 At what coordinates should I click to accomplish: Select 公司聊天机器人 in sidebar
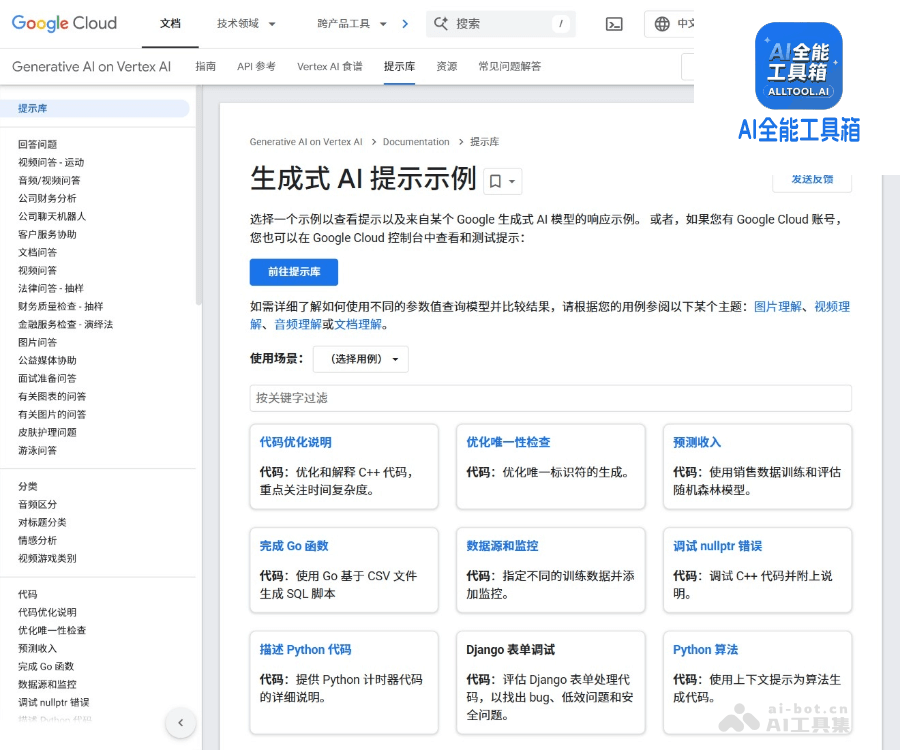tap(52, 216)
